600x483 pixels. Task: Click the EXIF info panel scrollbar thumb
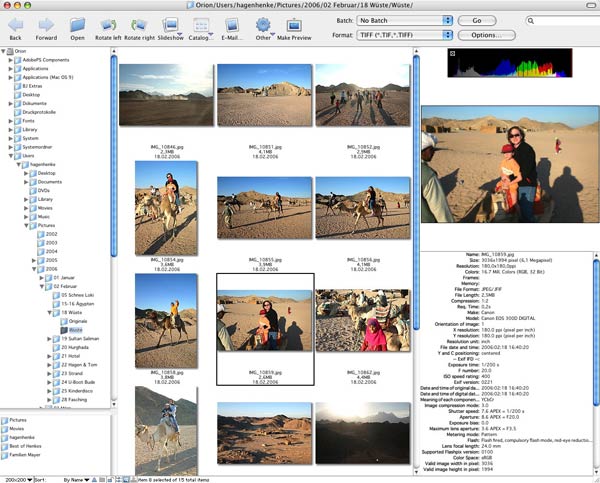coord(596,332)
